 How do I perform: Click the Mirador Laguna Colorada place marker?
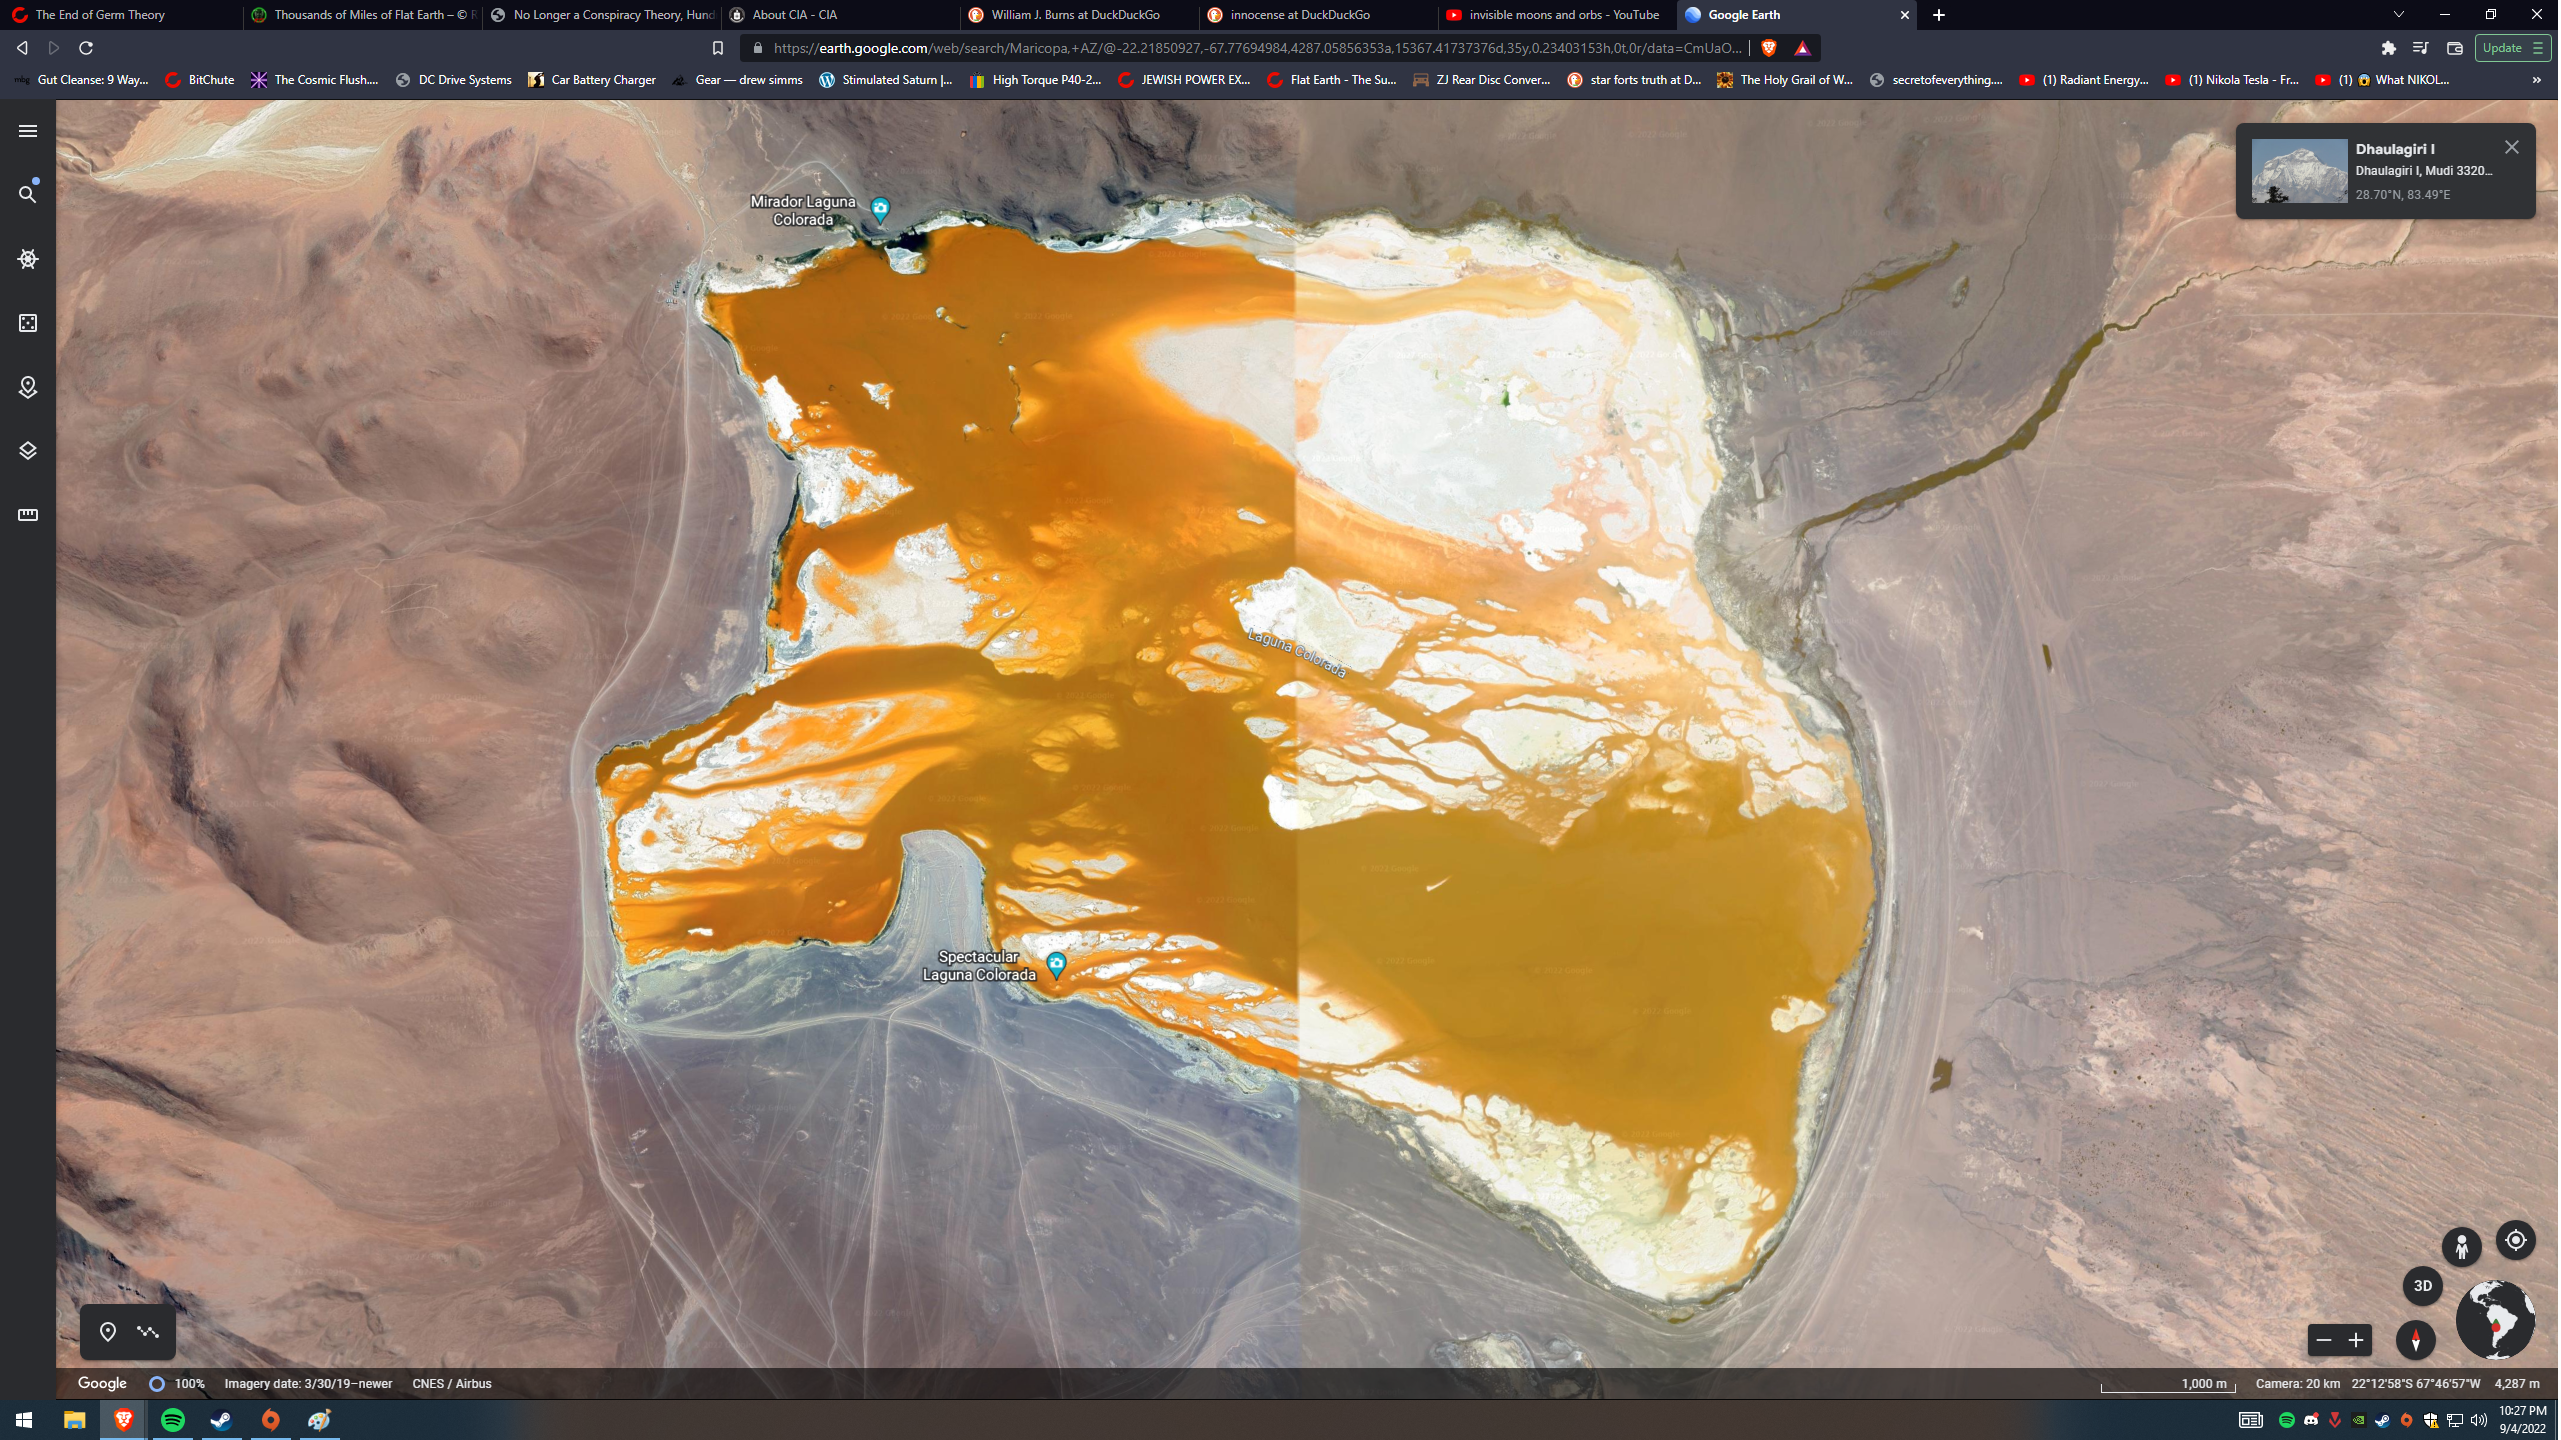(x=881, y=209)
